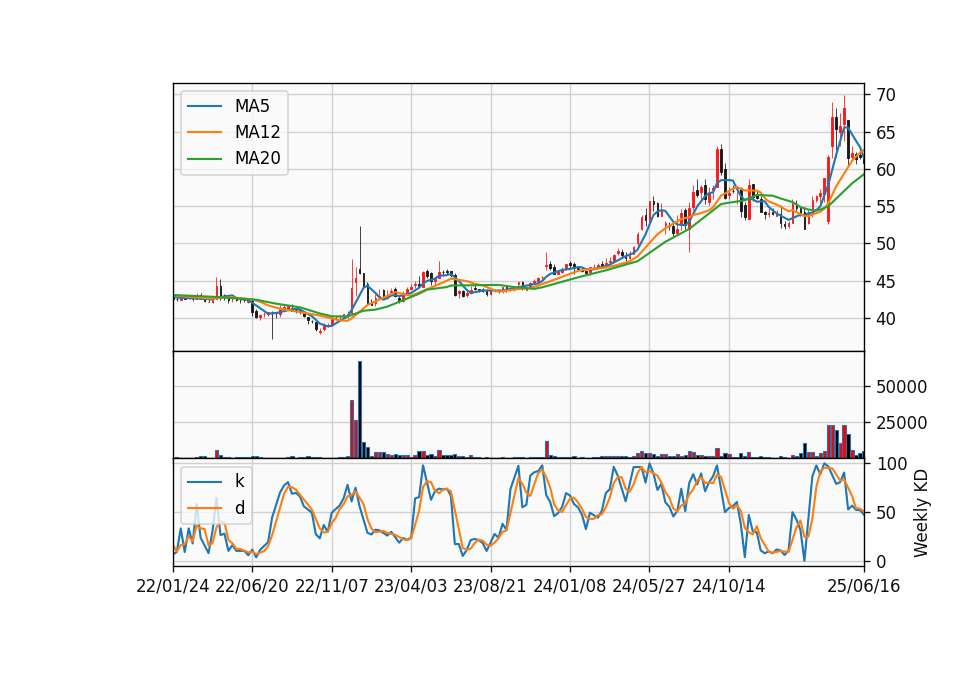Image resolution: width=960 pixels, height=690 pixels.
Task: Click the orange MA12 legend line sample
Action: (x=204, y=132)
